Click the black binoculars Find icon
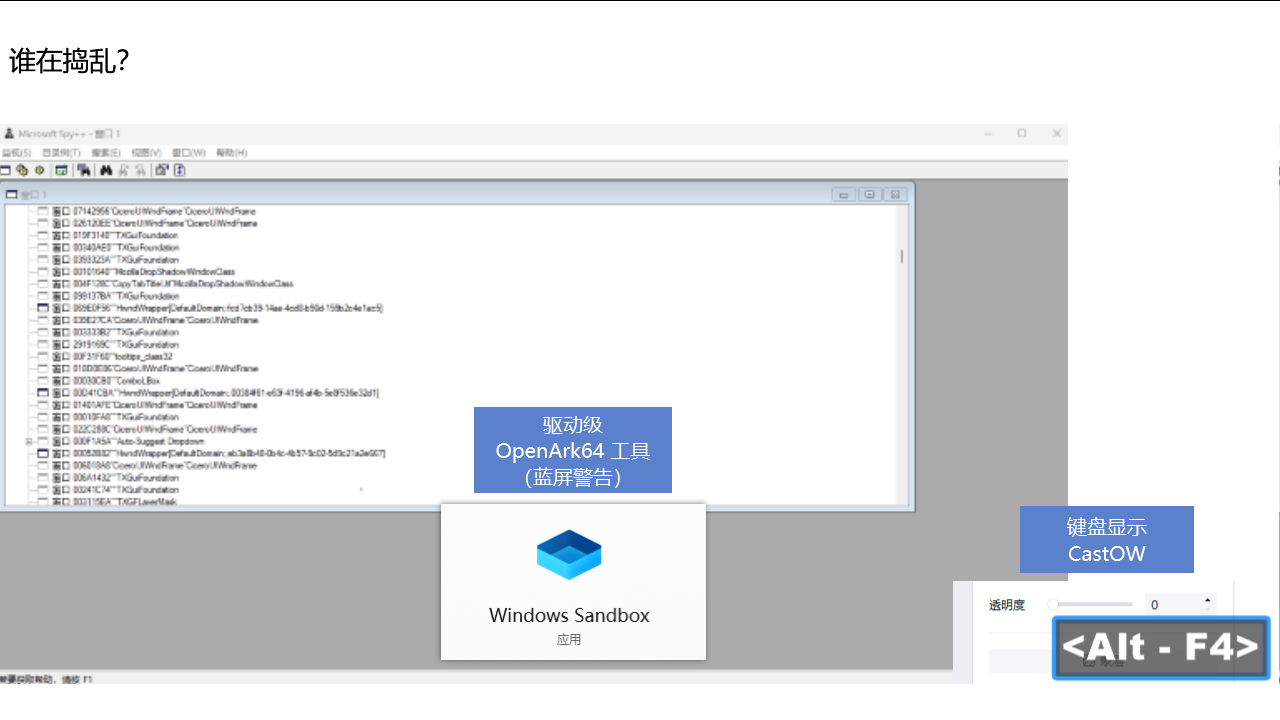Image resolution: width=1280 pixels, height=720 pixels. (105, 170)
